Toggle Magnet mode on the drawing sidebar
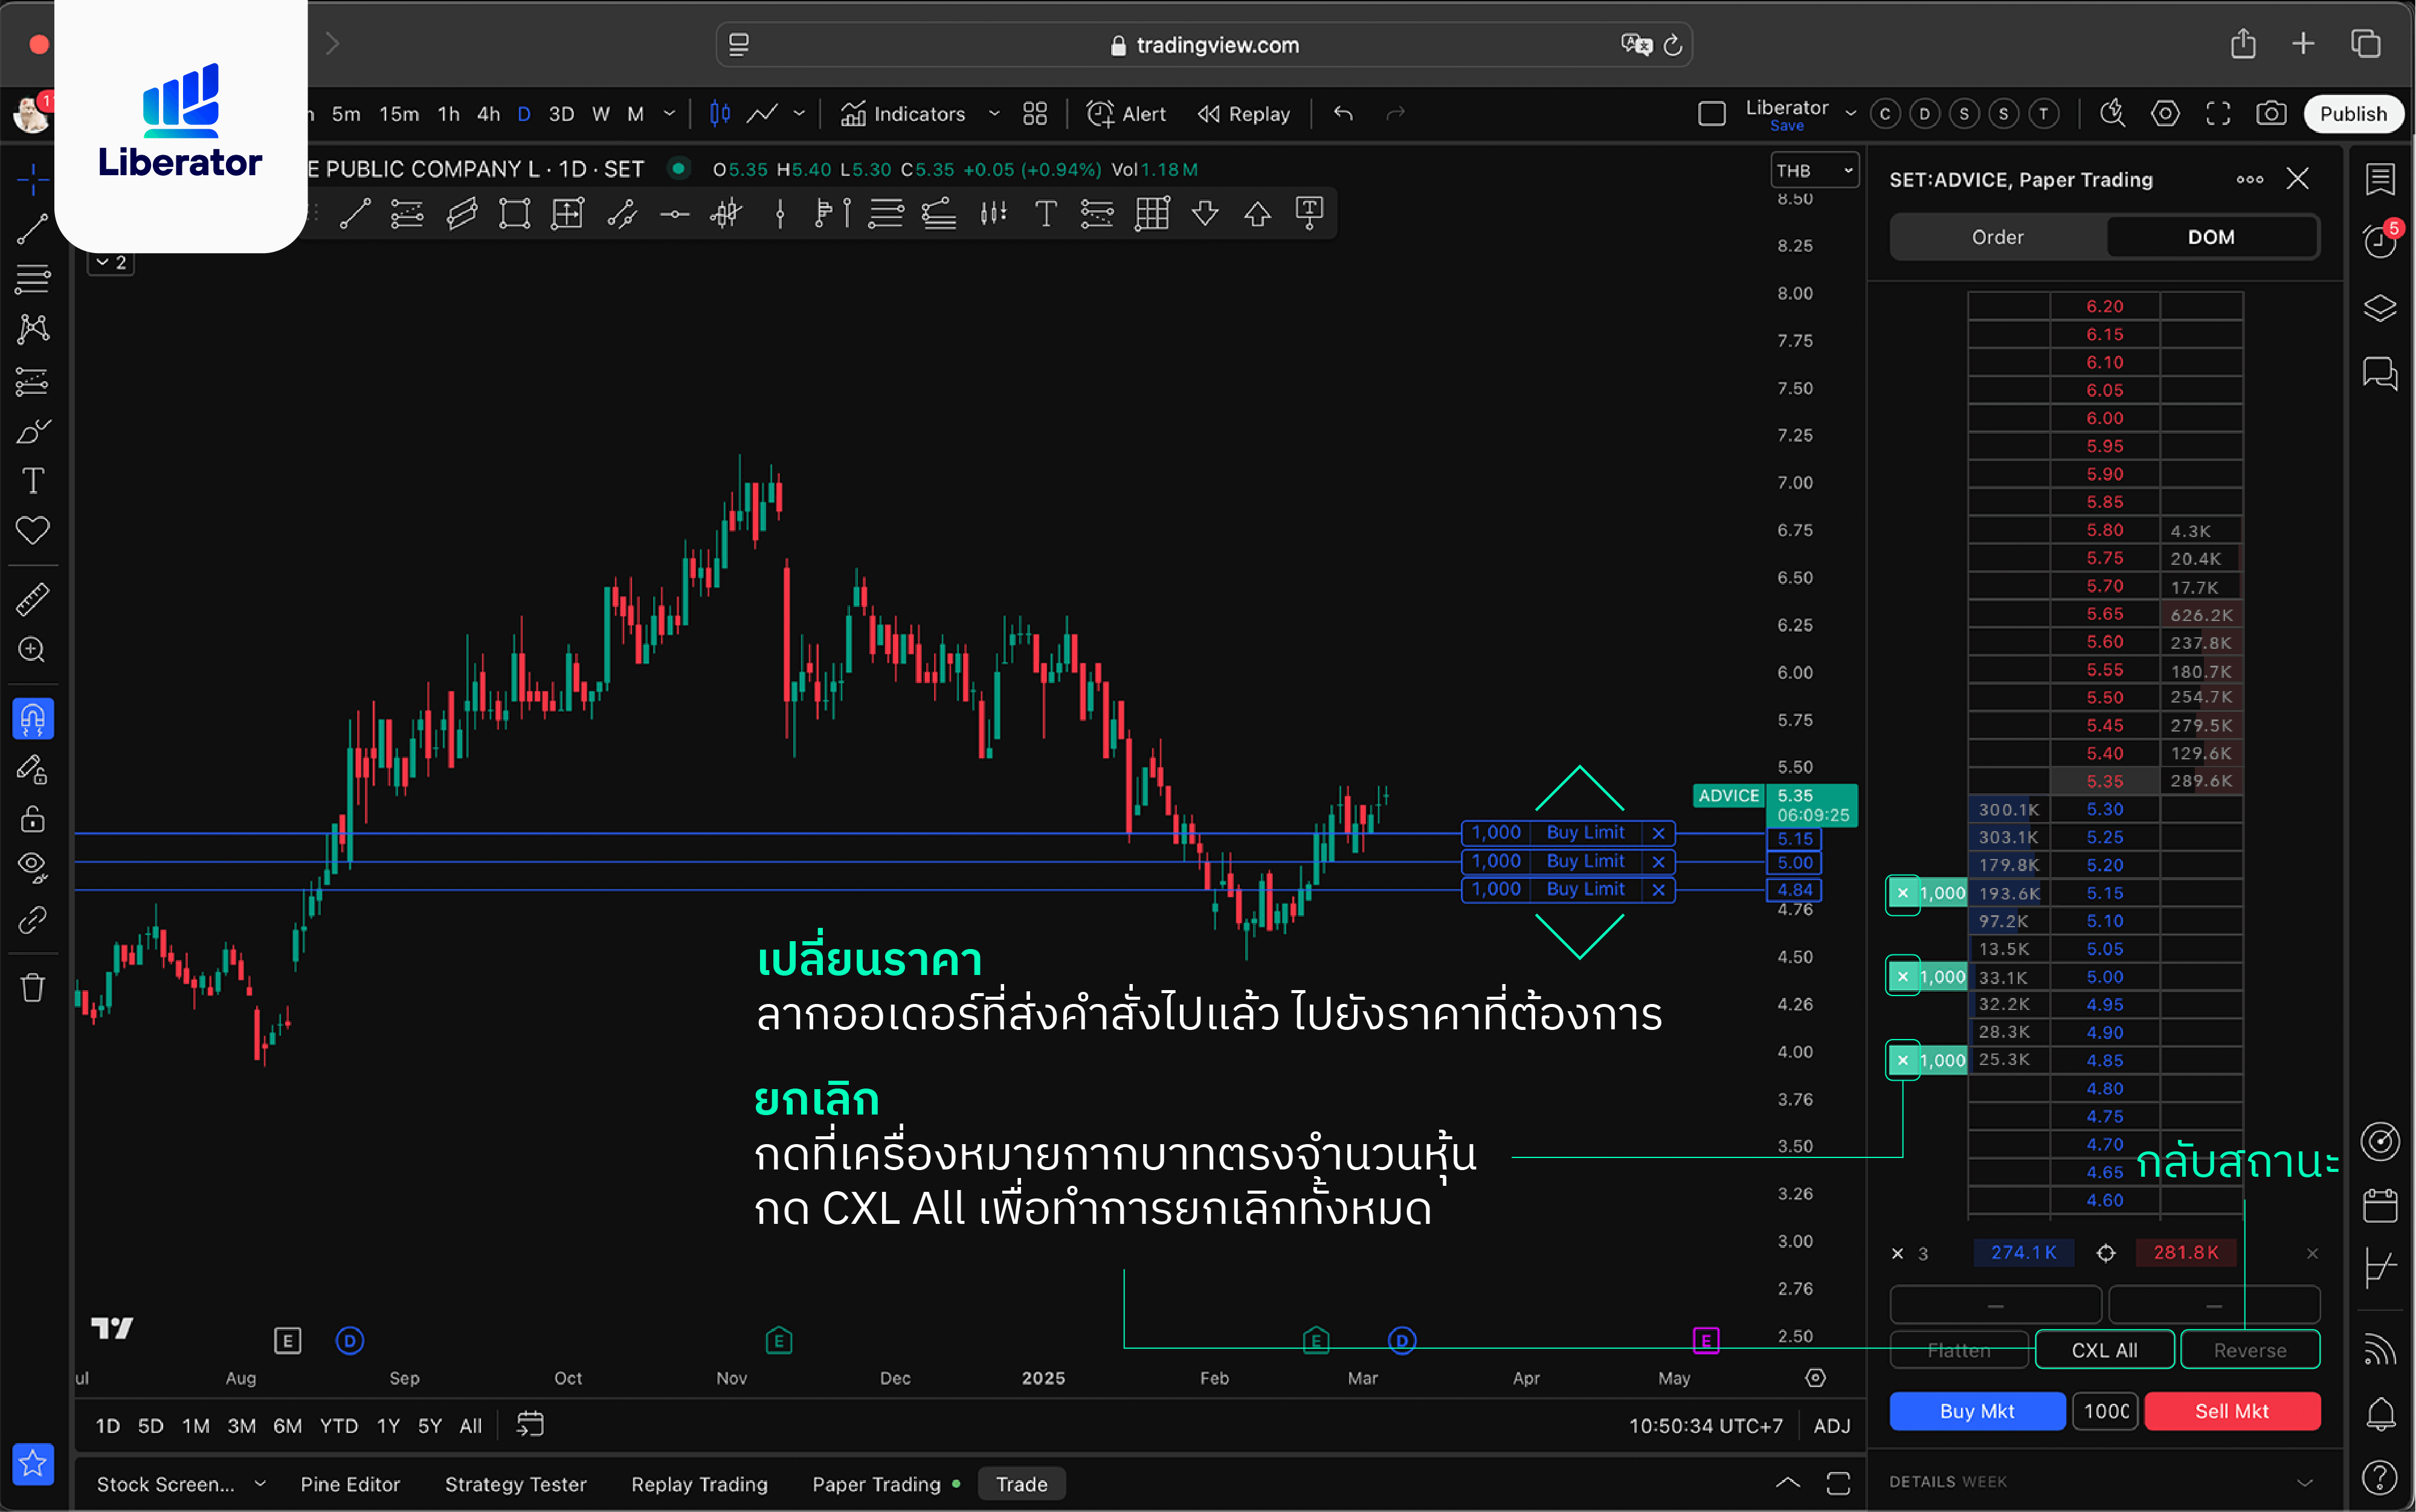This screenshot has width=2416, height=1512. click(x=32, y=719)
